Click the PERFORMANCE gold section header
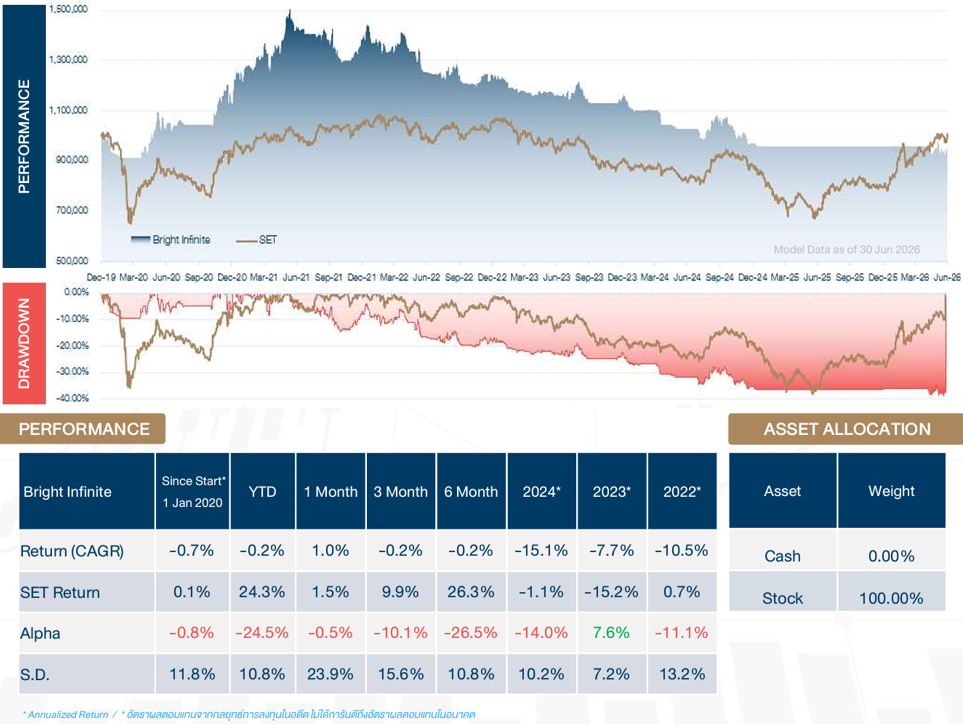 tap(83, 429)
